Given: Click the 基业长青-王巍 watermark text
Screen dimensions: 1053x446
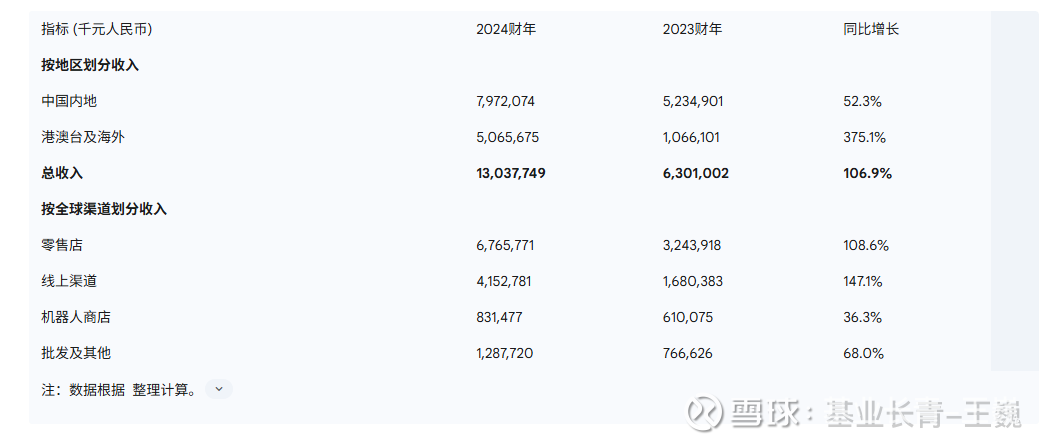Looking at the screenshot, I should pos(932,413).
